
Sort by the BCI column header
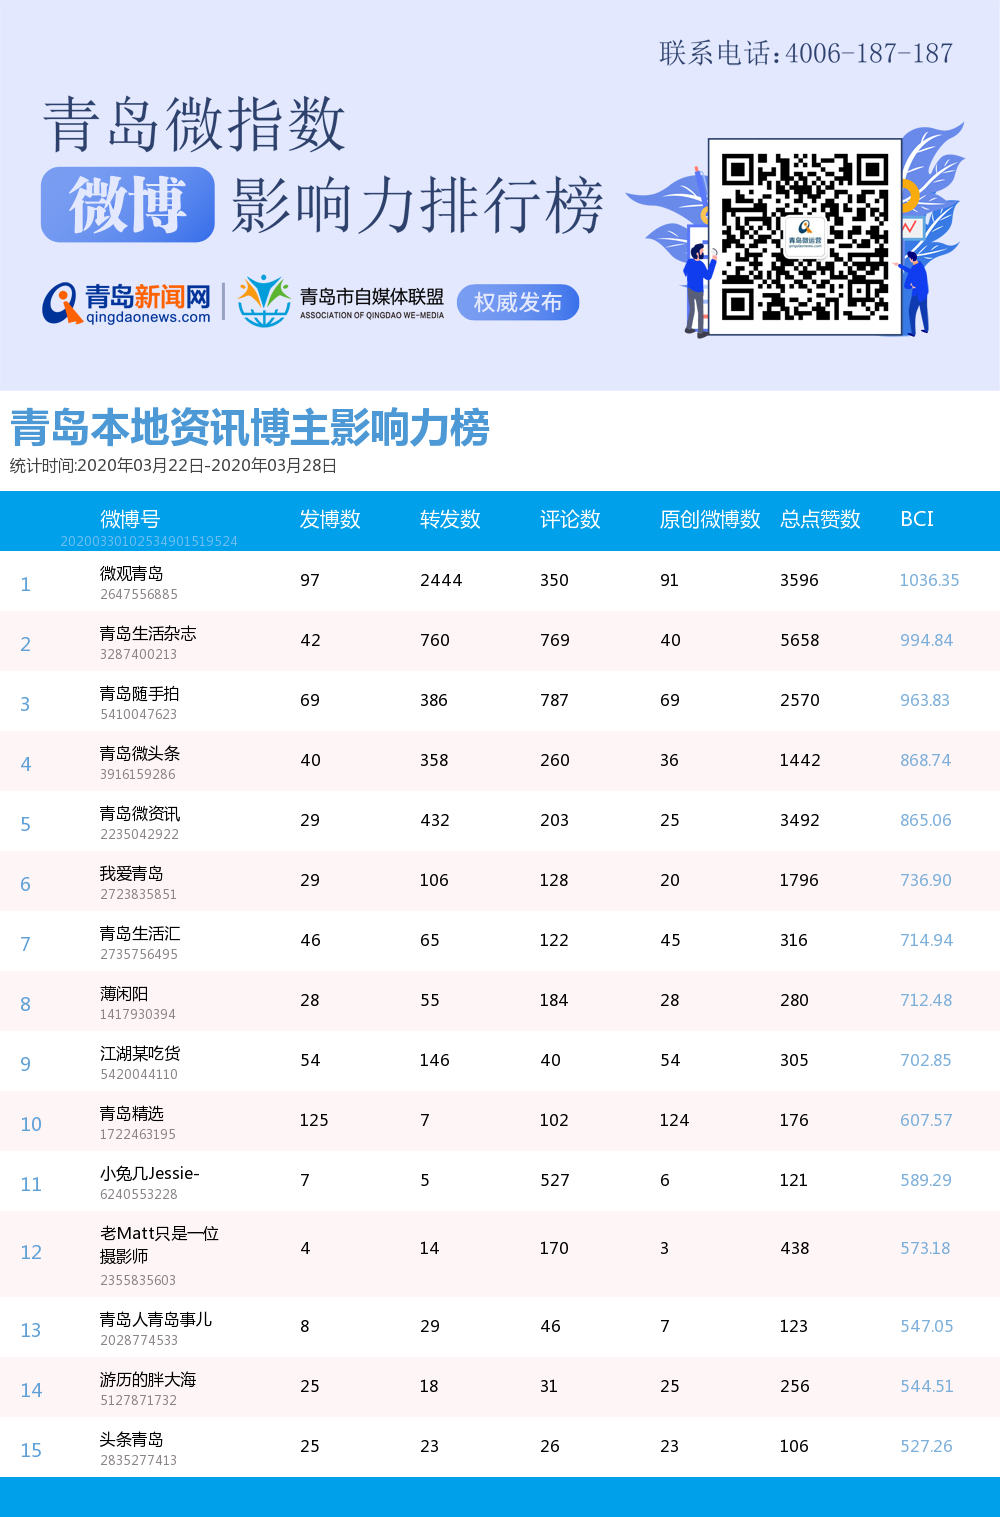point(917,519)
